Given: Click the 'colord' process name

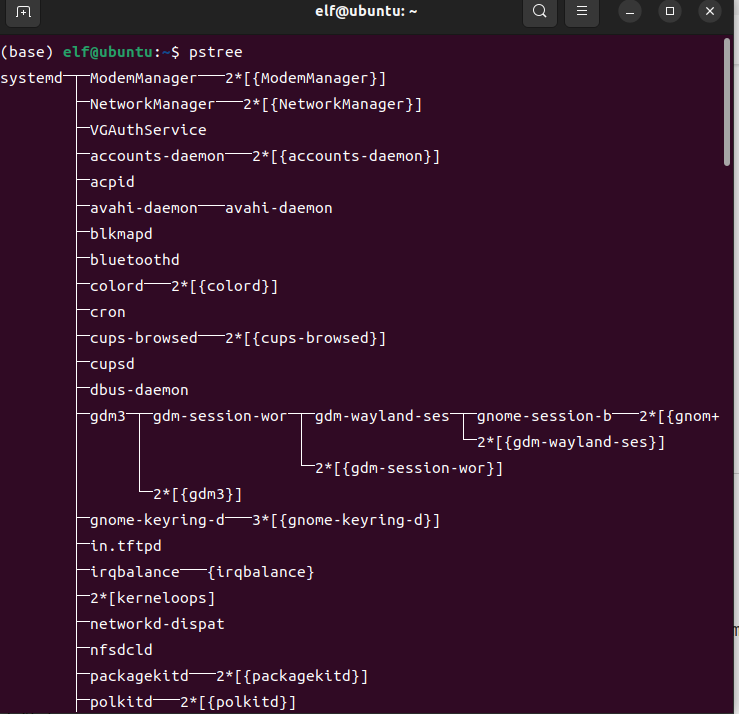Looking at the screenshot, I should tap(116, 286).
